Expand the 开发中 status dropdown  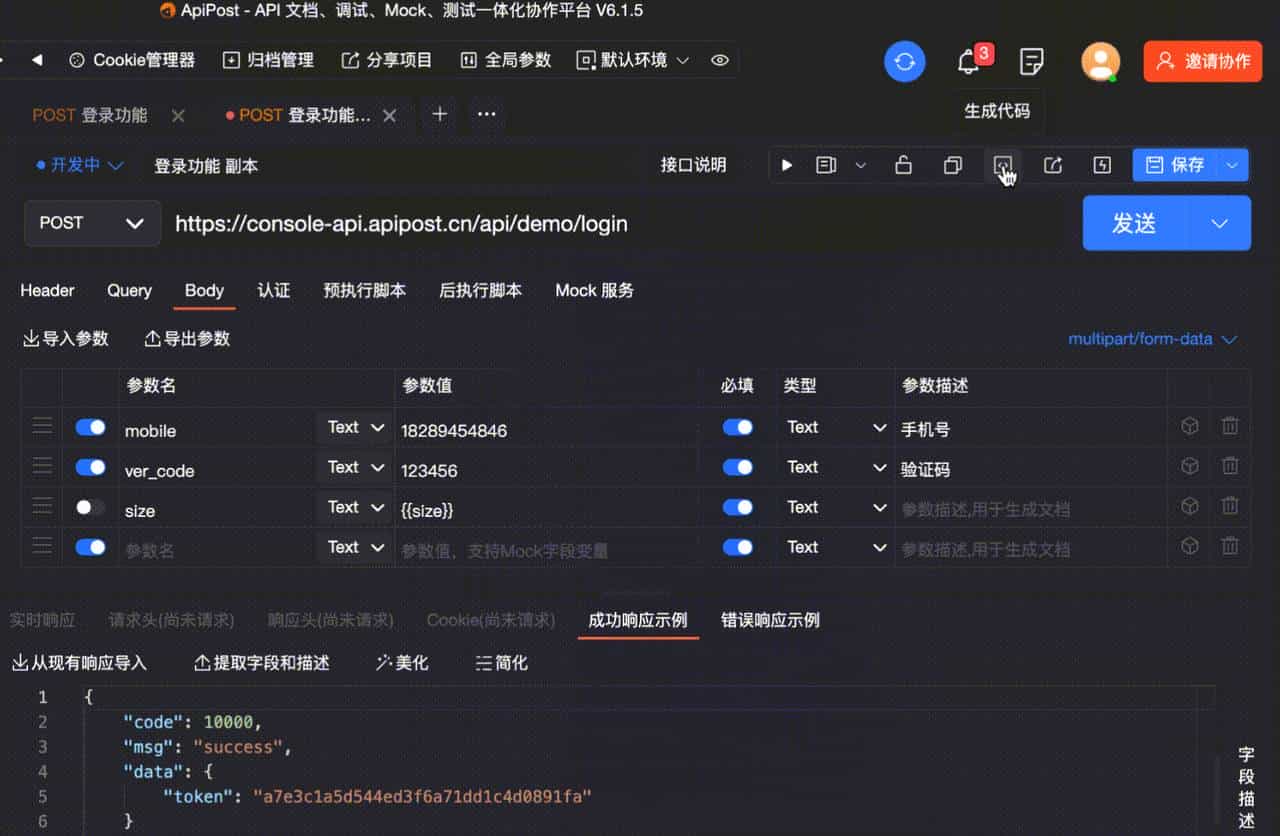coord(78,165)
